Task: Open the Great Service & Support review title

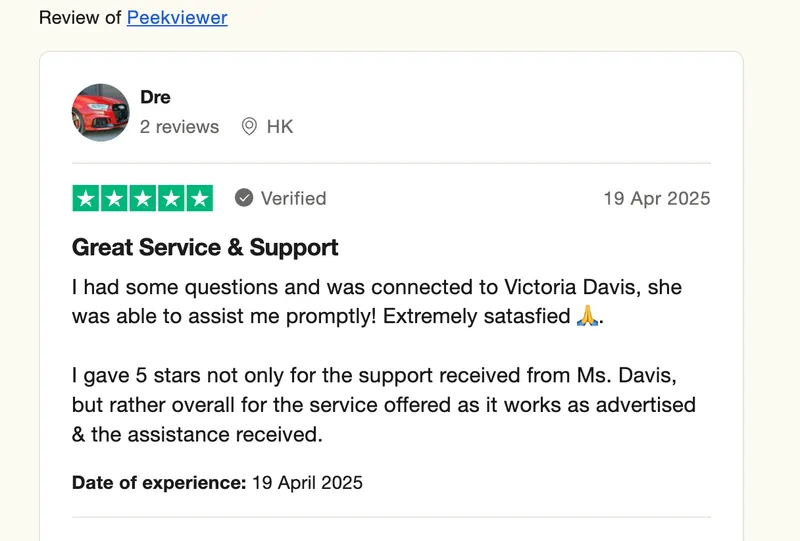Action: [x=205, y=248]
